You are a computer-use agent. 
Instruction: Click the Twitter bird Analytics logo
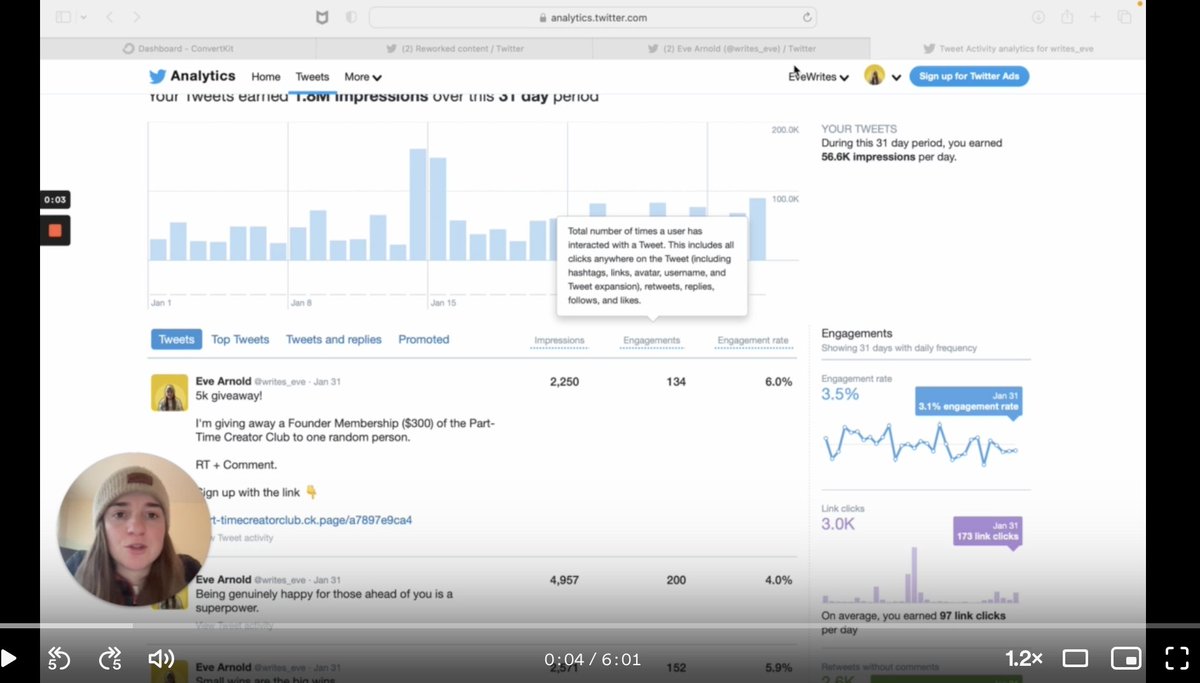192,76
